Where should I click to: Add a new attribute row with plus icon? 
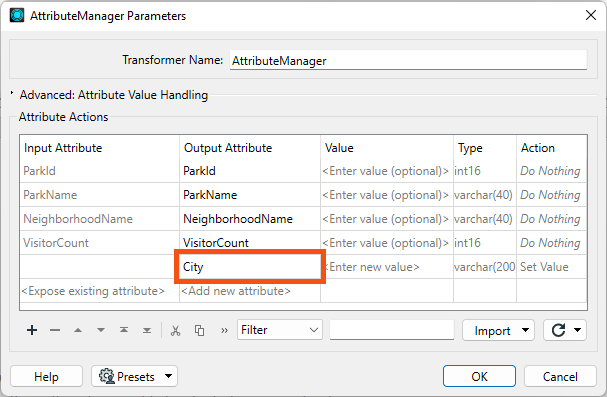click(32, 330)
